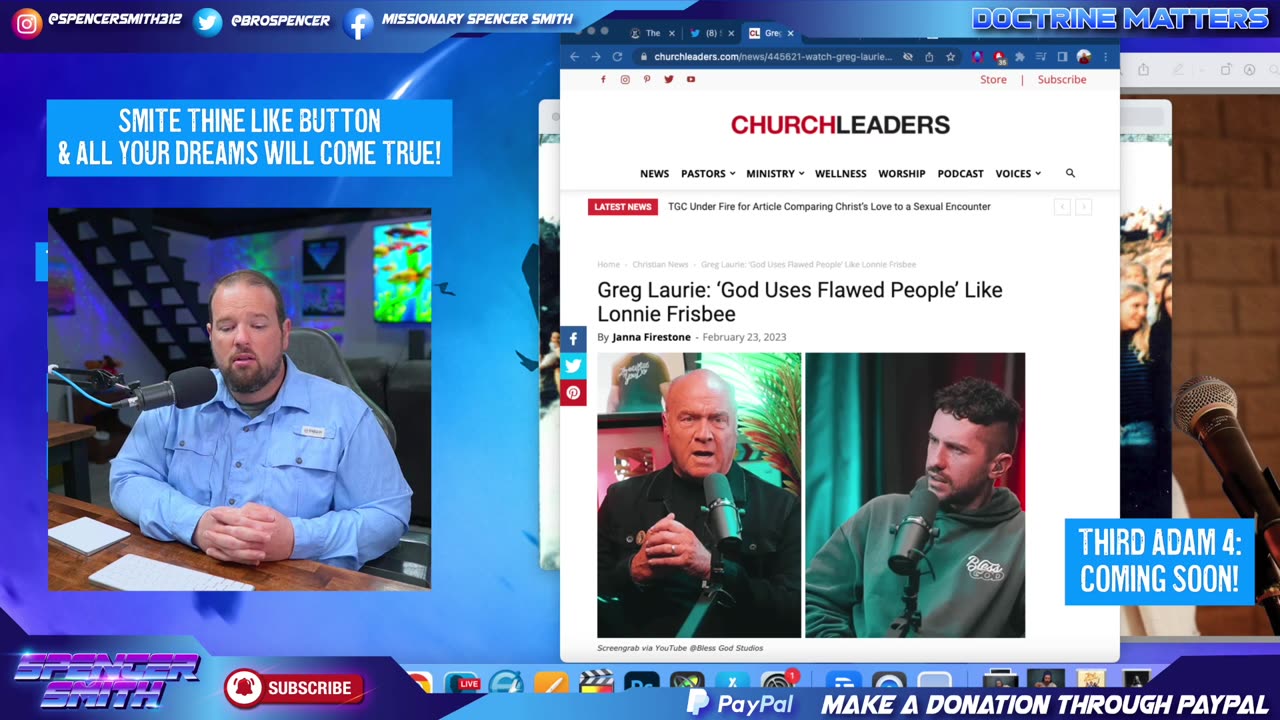Click the Screengrab via YouTube caption
Screen dimensions: 1280x720
pyautogui.click(x=680, y=648)
